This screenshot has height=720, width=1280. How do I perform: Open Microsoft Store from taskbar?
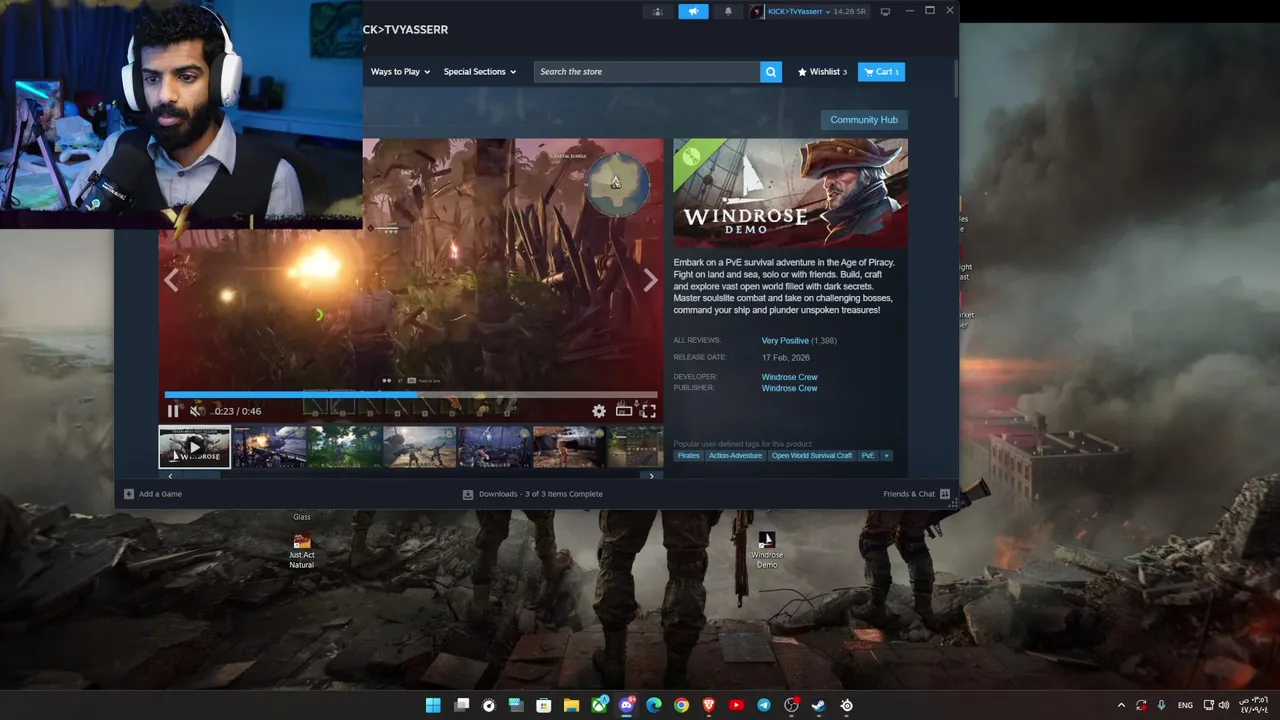[544, 705]
